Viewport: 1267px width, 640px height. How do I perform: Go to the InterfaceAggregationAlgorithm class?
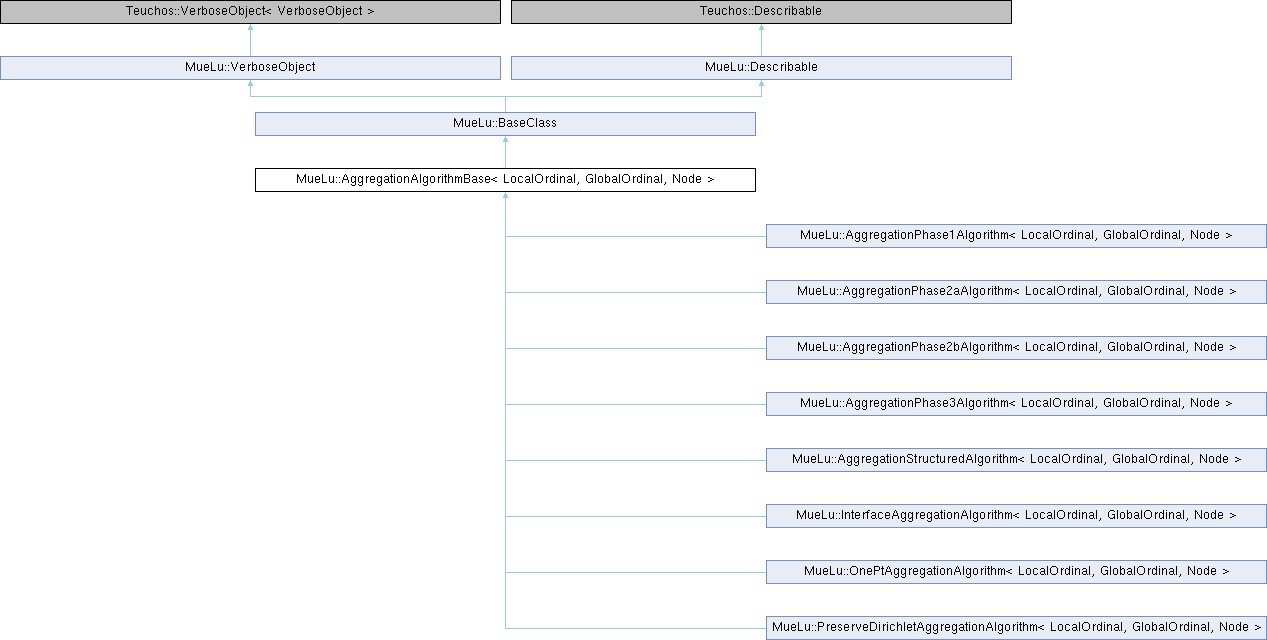point(1016,515)
